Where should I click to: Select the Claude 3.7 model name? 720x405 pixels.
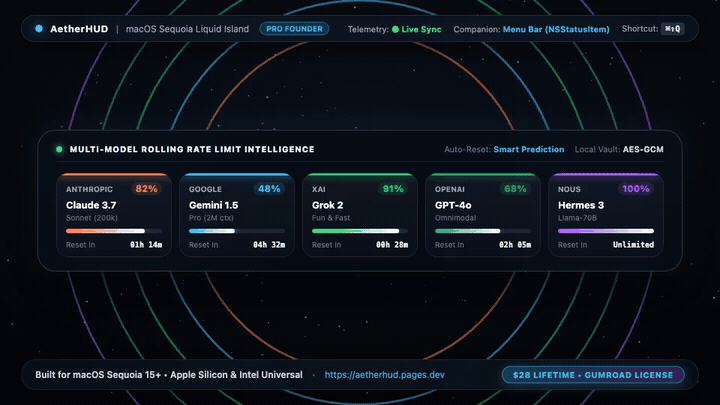click(91, 205)
